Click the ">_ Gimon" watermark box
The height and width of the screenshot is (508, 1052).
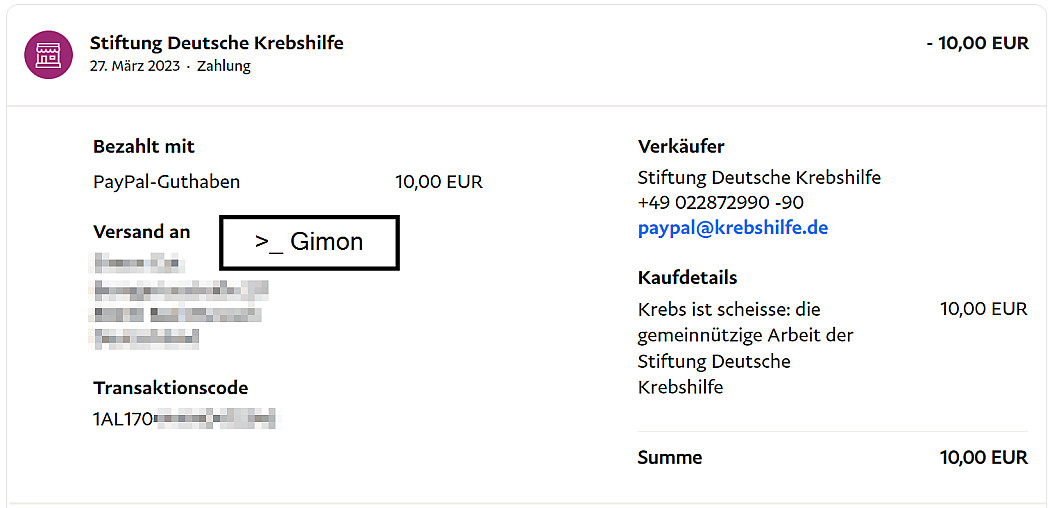tap(309, 242)
